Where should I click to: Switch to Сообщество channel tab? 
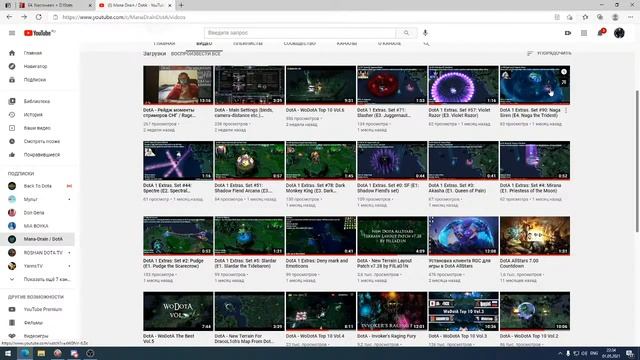pos(300,43)
